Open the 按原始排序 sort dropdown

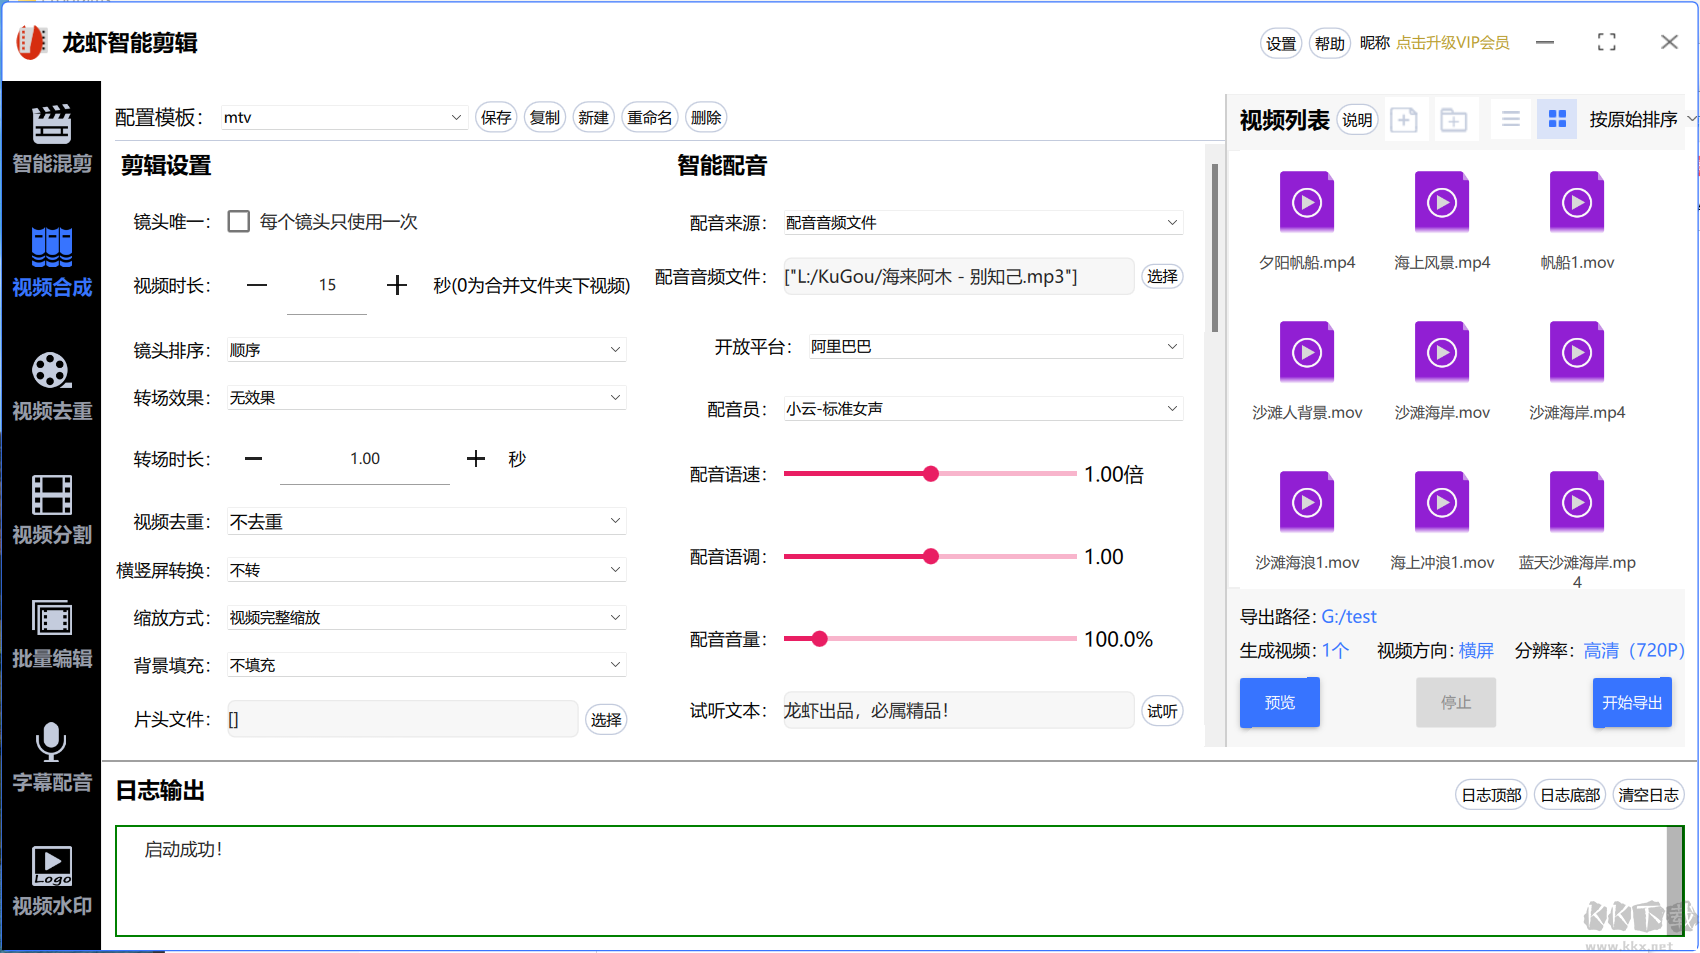click(x=1641, y=119)
